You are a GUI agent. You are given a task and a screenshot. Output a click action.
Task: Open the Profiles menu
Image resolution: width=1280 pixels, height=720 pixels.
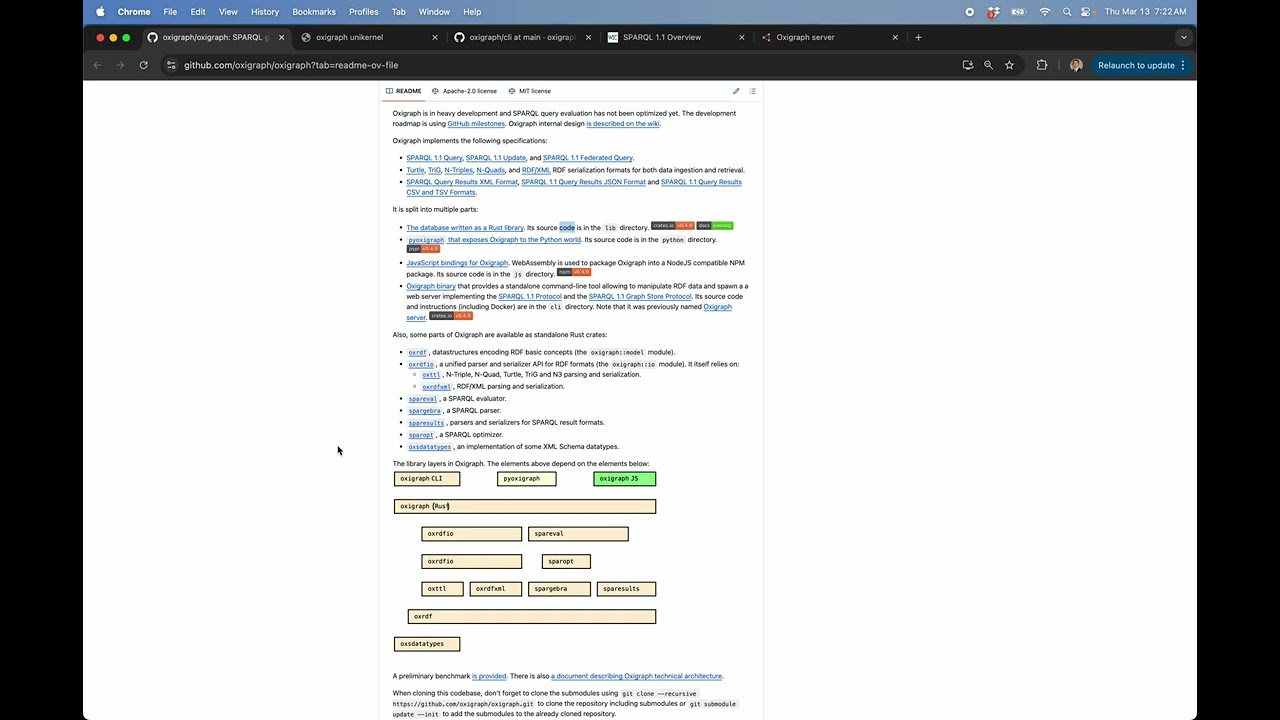coord(363,12)
